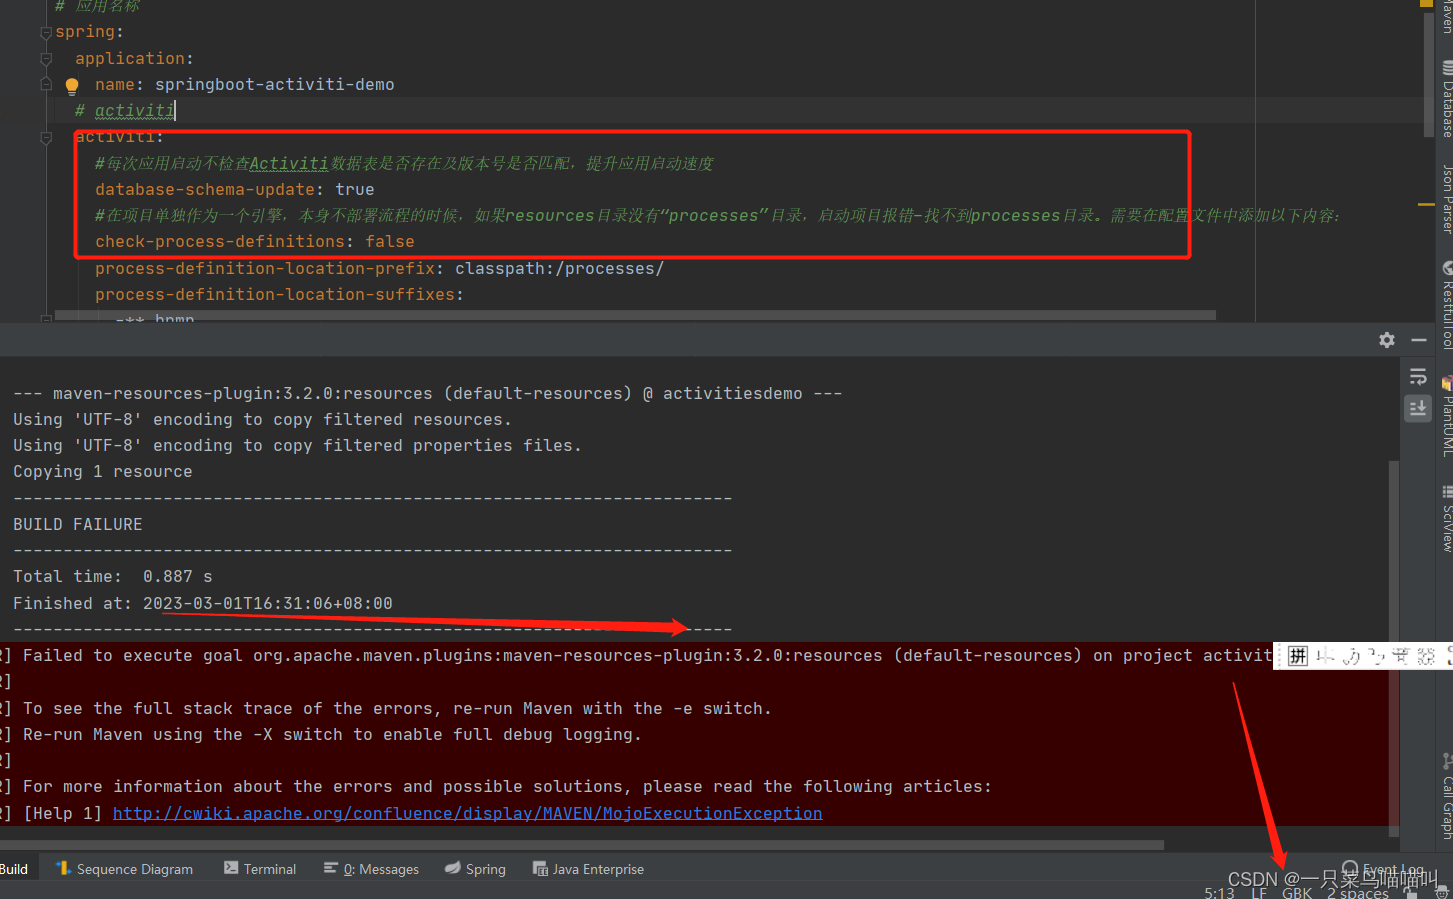
Task: Change 2 spaces indent setting
Action: point(1357,892)
